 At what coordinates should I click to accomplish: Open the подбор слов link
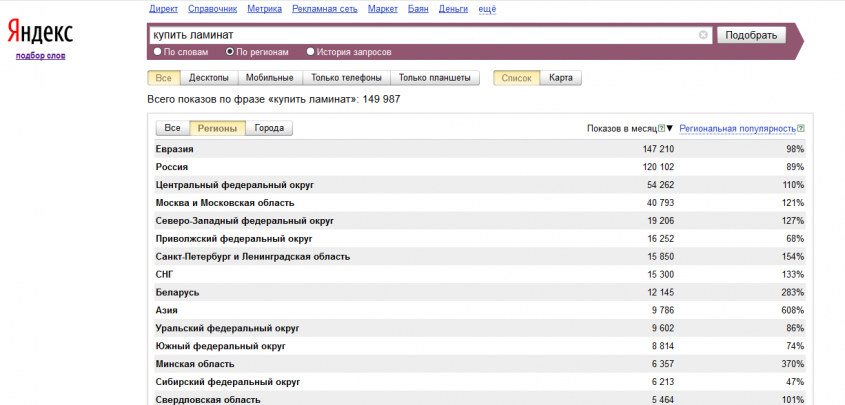41,55
